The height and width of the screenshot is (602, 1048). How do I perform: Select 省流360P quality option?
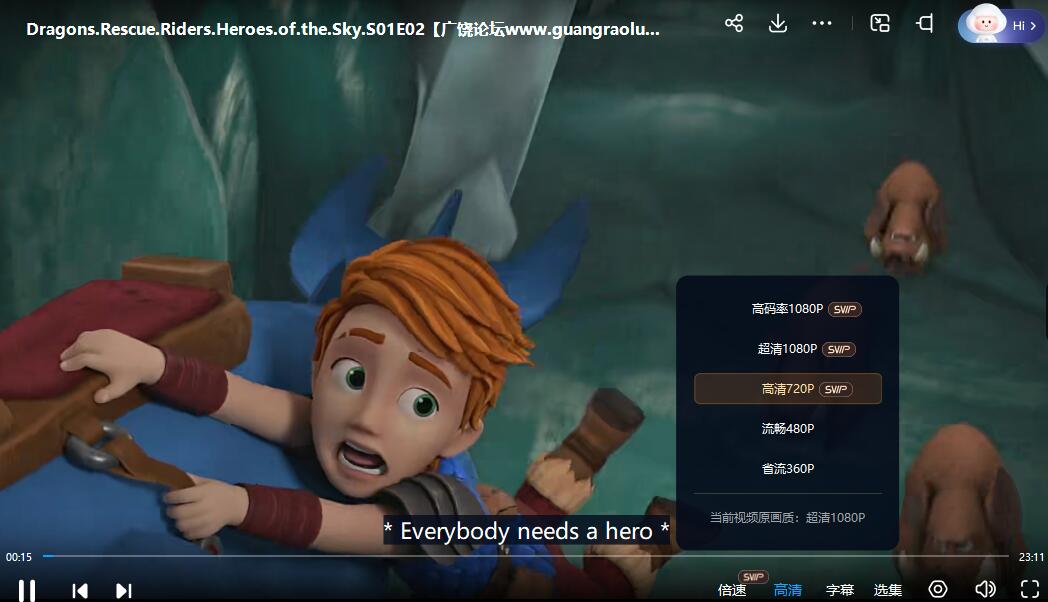(788, 469)
